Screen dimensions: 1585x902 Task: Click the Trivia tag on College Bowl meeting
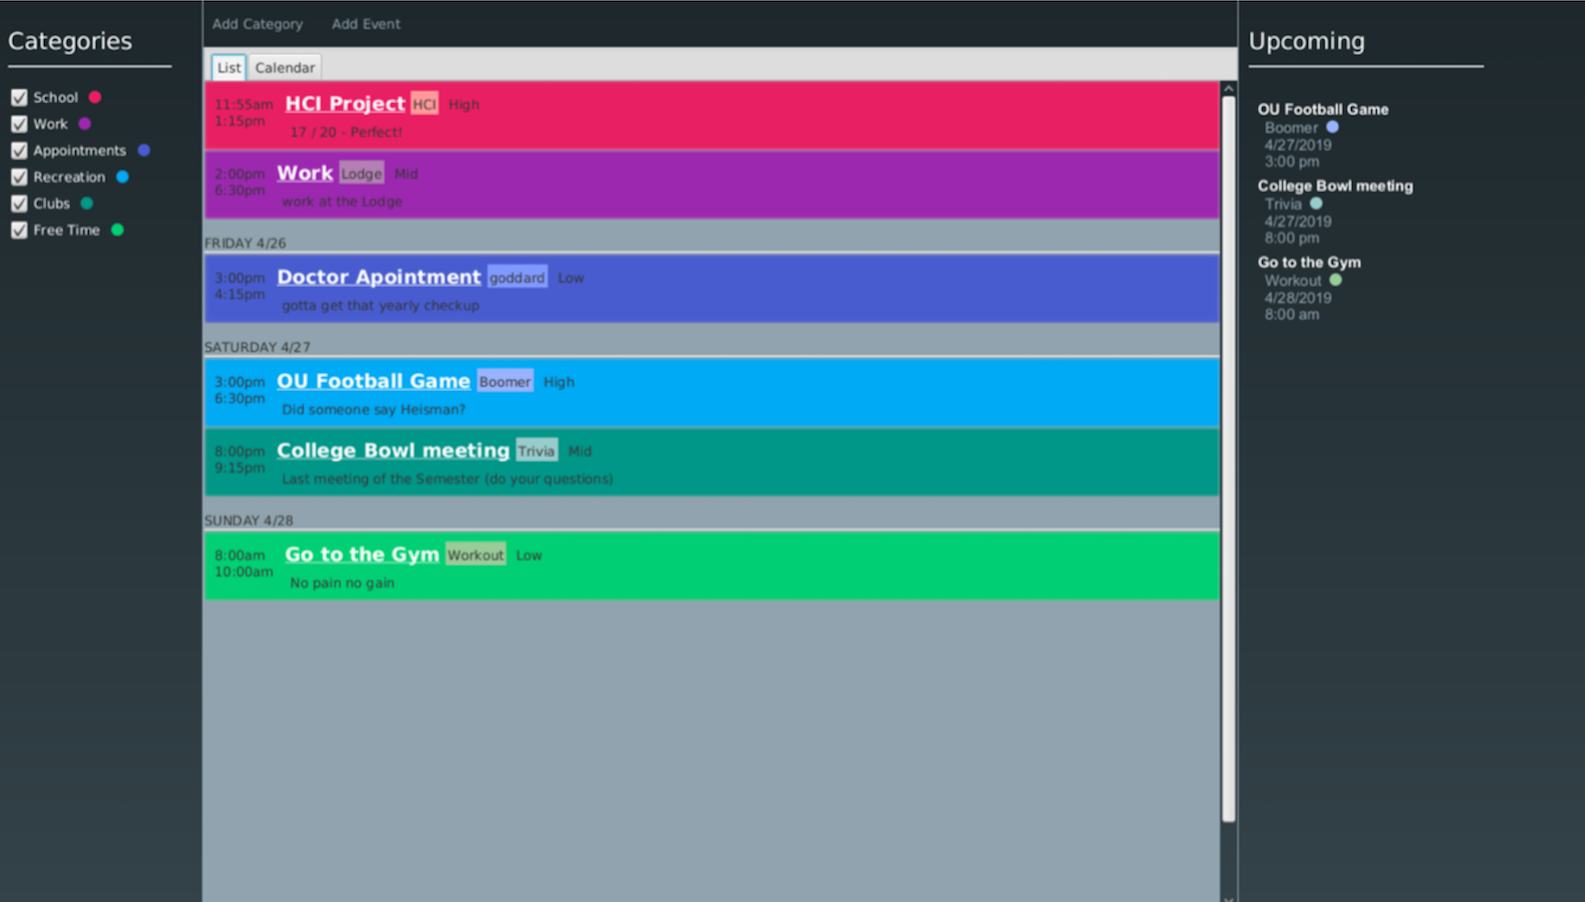(536, 451)
